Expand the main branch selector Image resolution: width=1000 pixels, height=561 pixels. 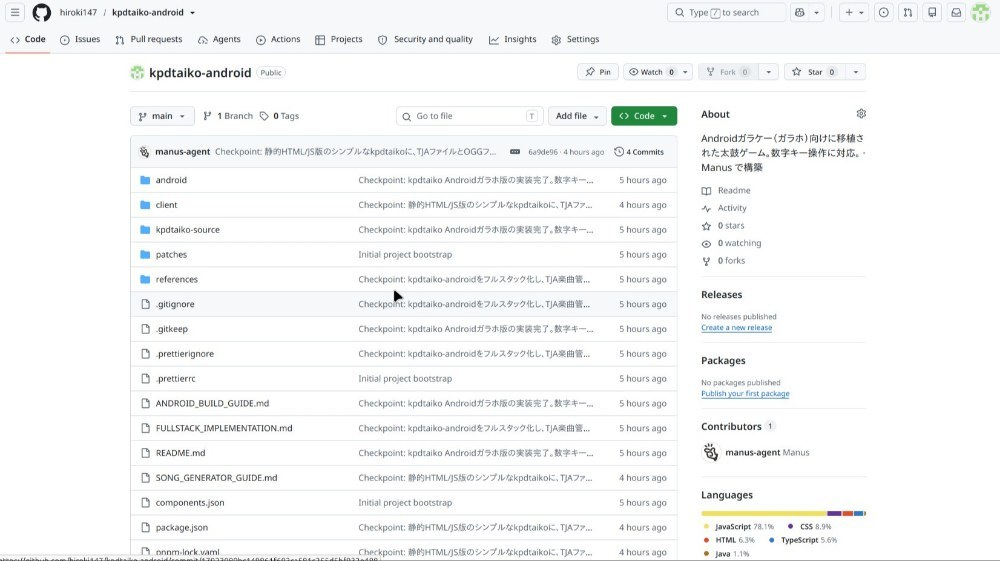click(x=161, y=116)
